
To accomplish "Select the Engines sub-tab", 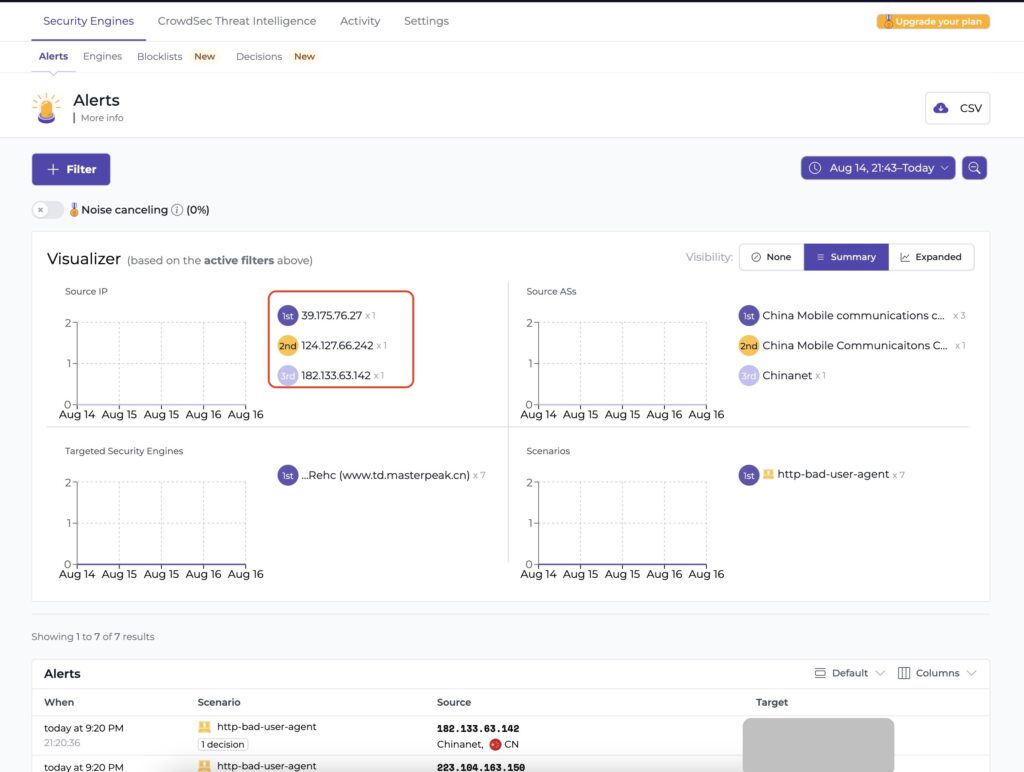I will (103, 56).
